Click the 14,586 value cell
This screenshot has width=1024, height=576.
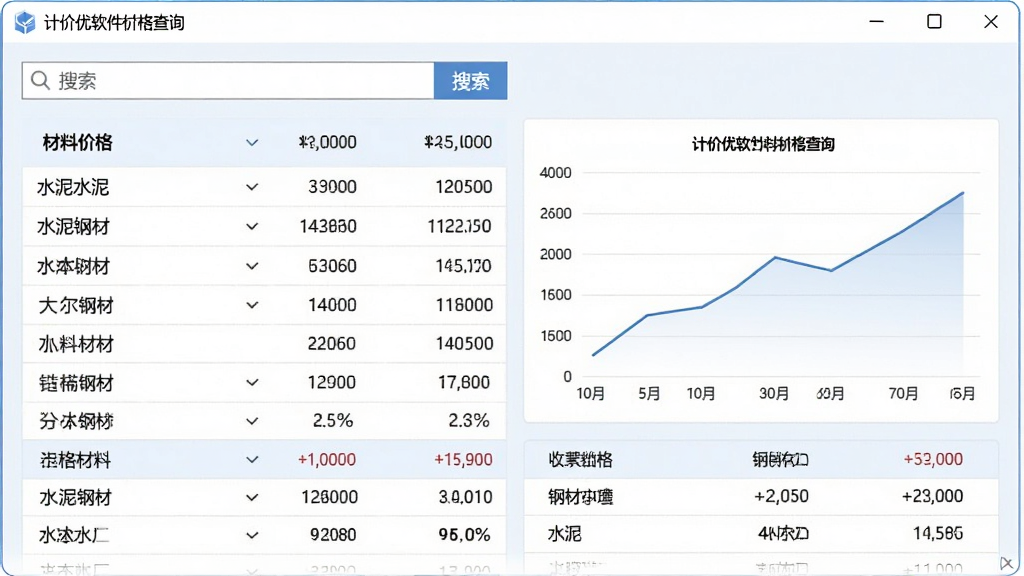(x=938, y=534)
